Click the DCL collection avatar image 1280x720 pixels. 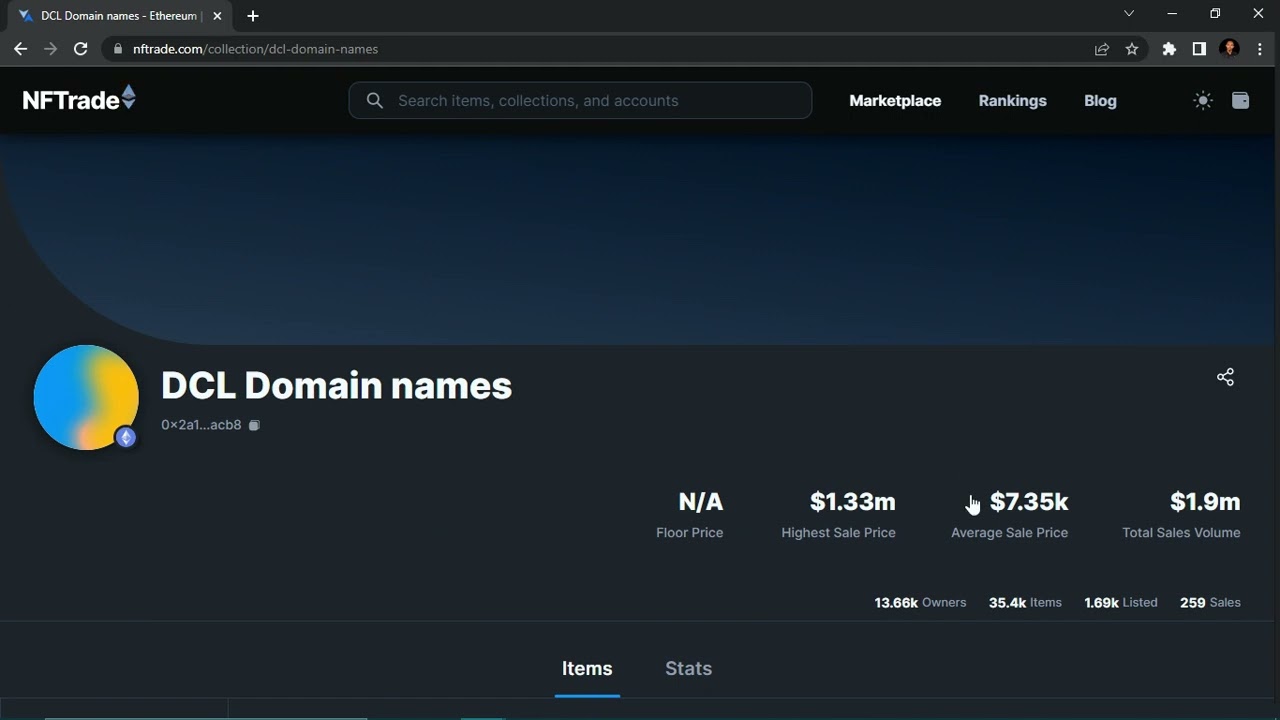86,397
